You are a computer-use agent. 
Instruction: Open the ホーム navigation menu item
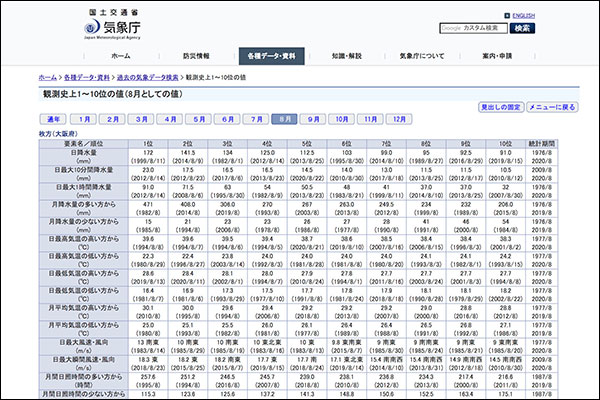tap(121, 57)
